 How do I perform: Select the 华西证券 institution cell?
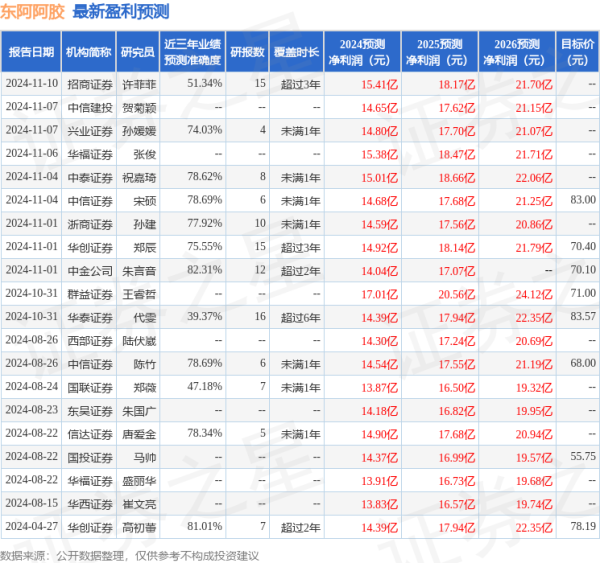(x=90, y=504)
